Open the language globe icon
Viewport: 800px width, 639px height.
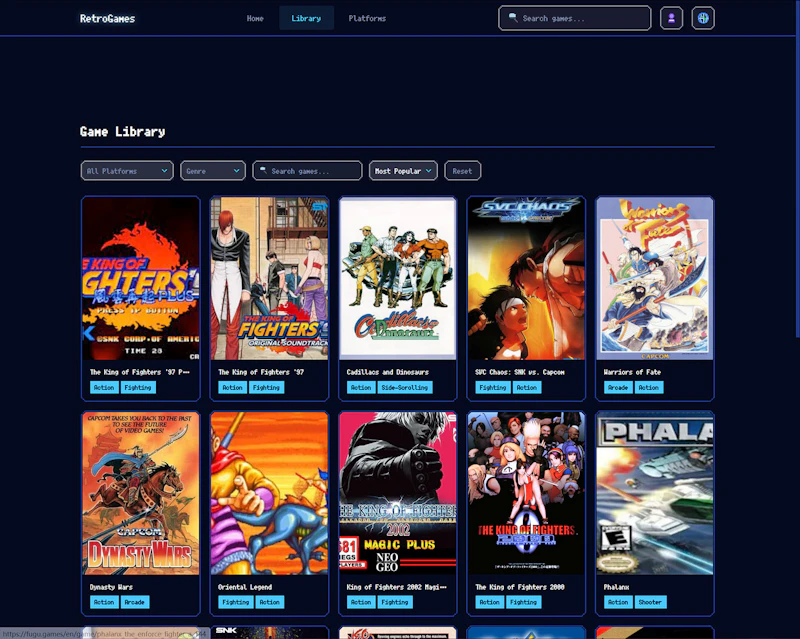pos(703,18)
